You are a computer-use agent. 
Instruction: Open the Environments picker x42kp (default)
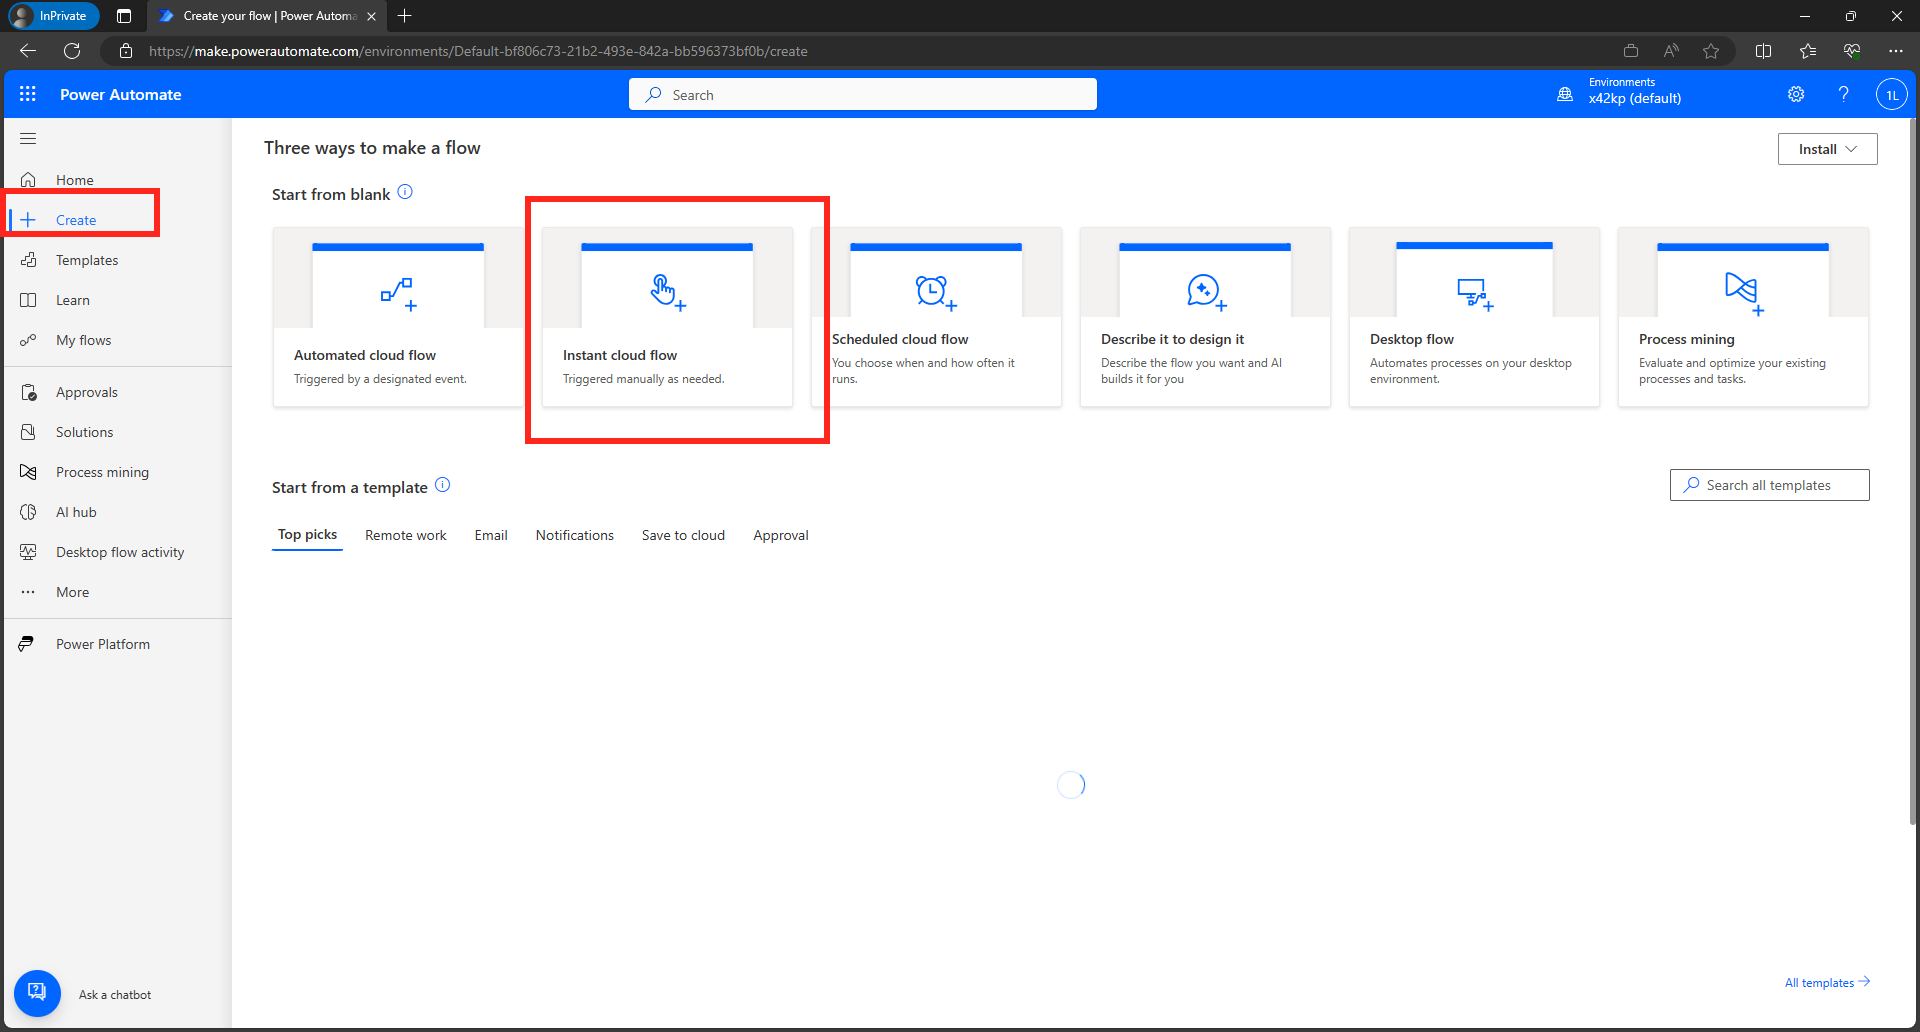[x=1620, y=94]
